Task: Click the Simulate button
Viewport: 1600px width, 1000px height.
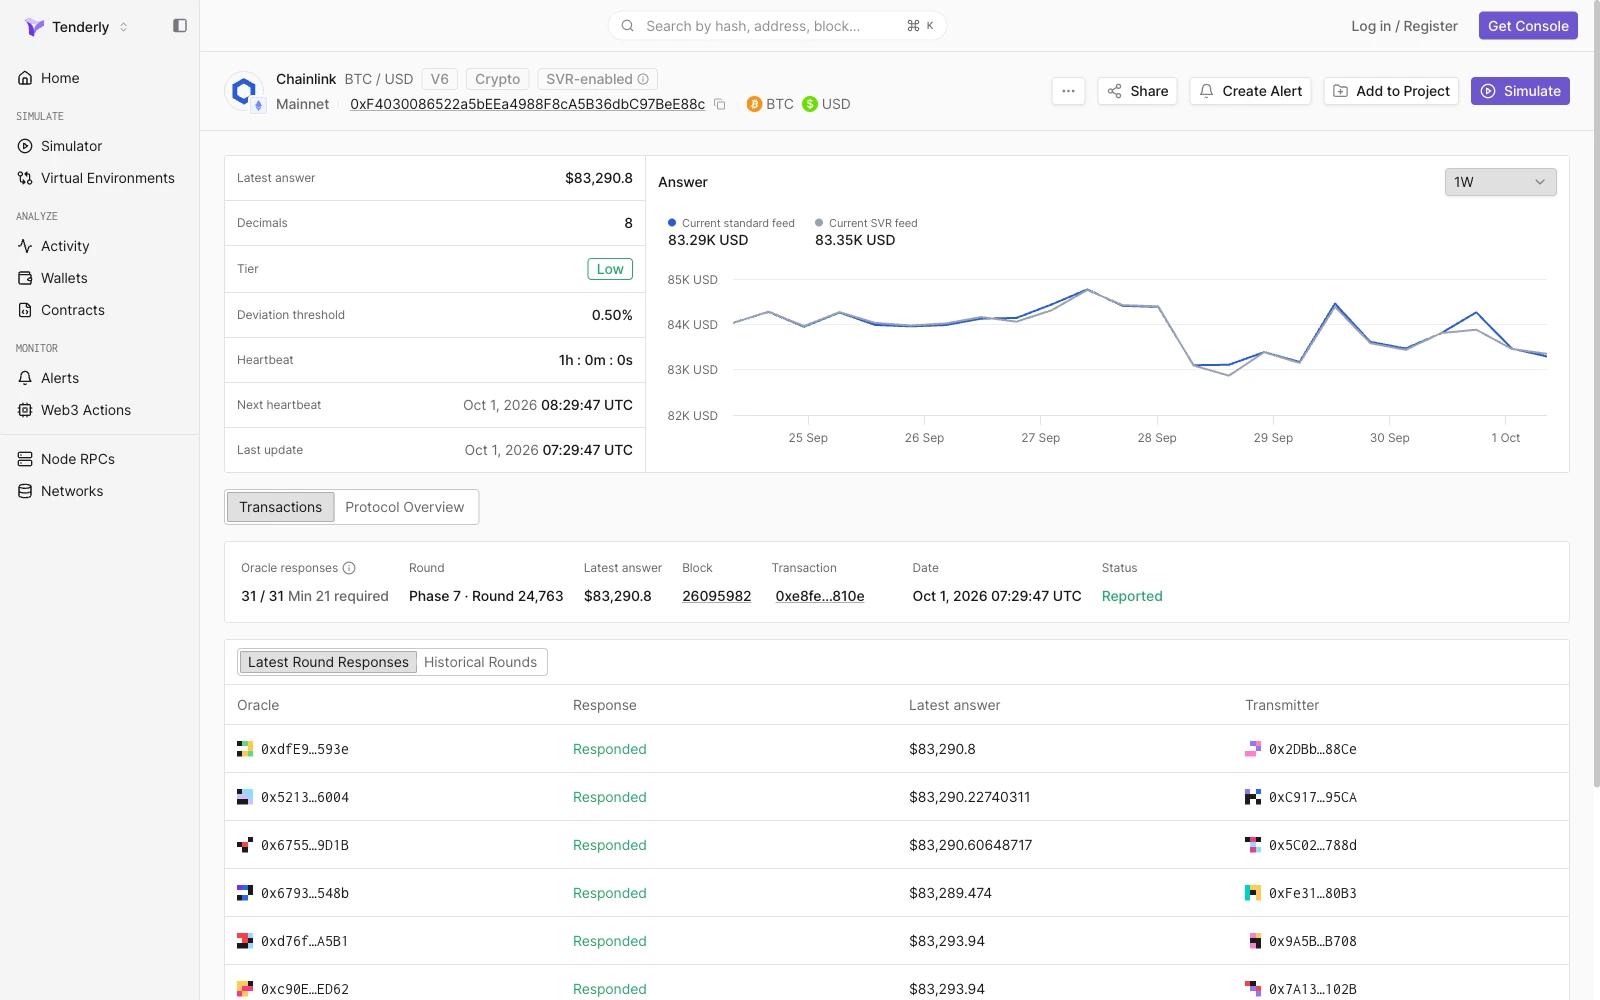Action: click(x=1520, y=91)
